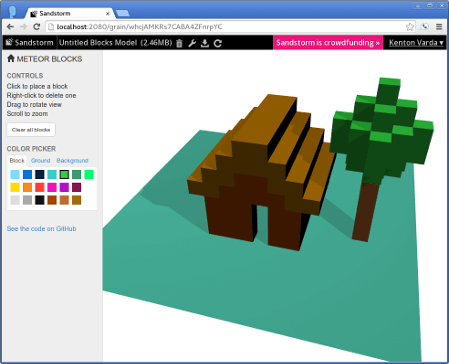Open the Kenton Varda account dropdown
Image resolution: width=449 pixels, height=364 pixels.
coord(416,43)
